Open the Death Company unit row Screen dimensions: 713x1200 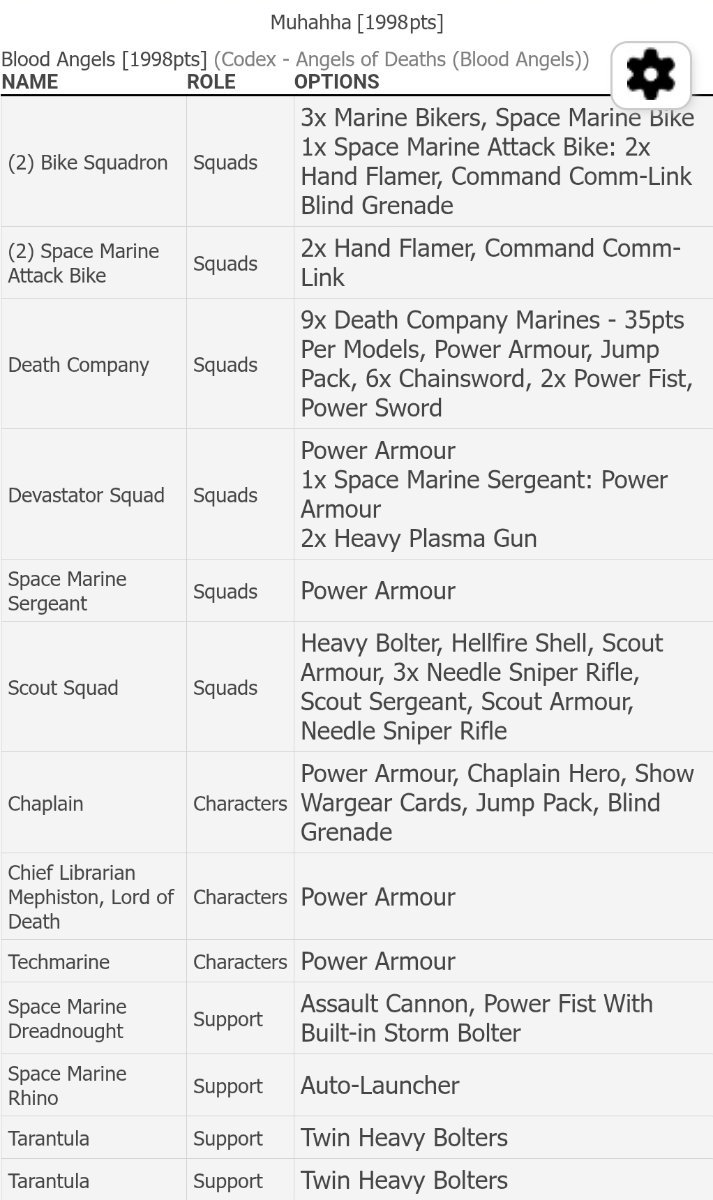click(356, 364)
